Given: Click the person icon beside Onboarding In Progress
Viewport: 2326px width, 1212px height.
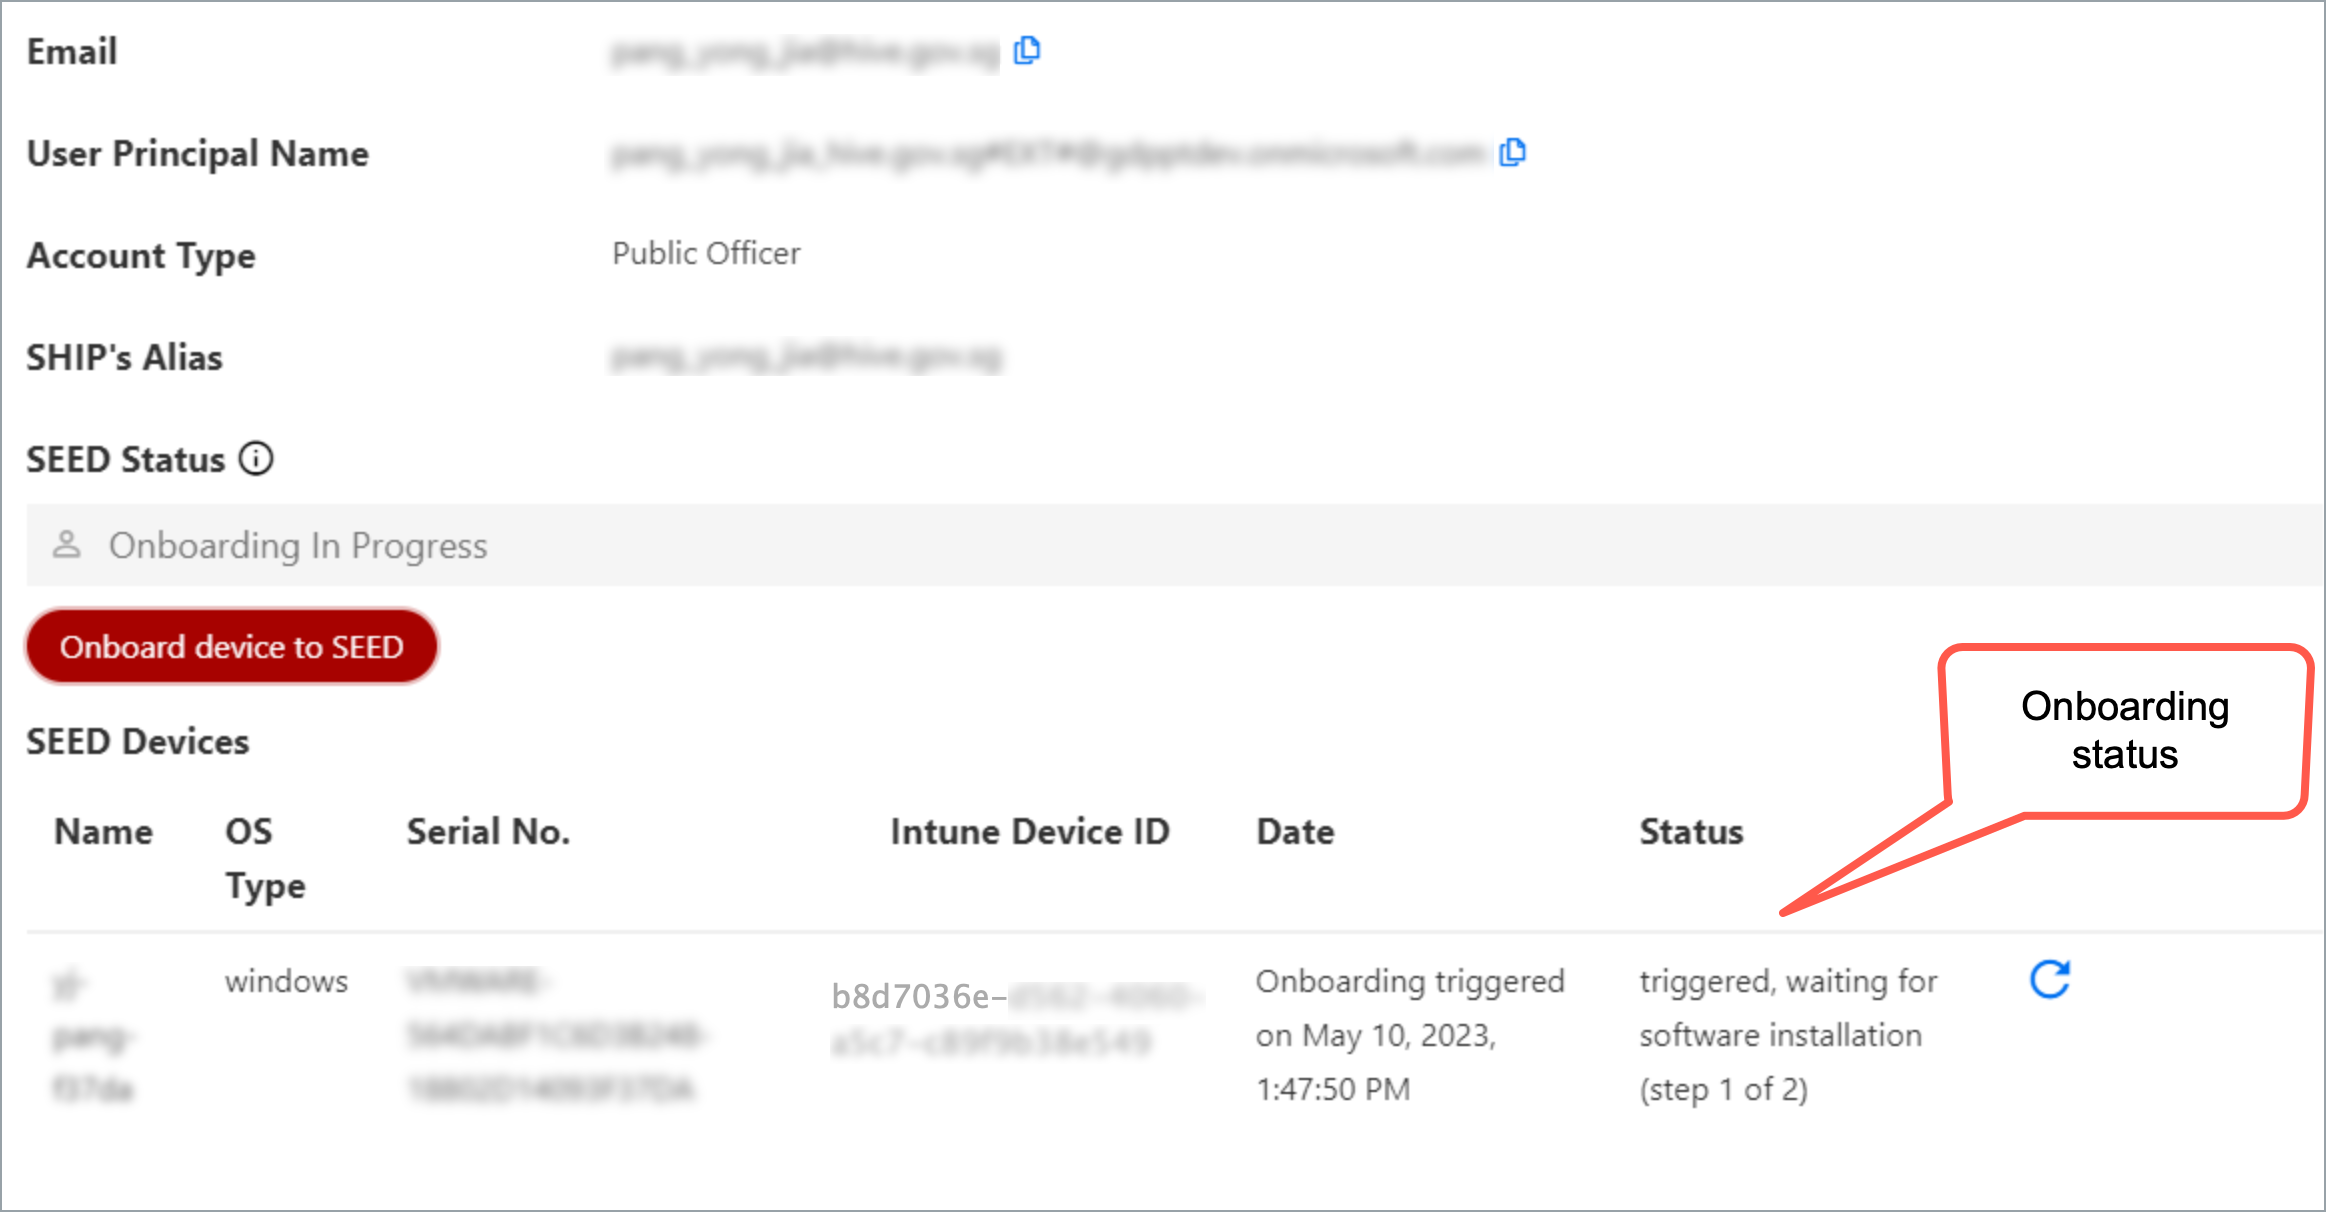Looking at the screenshot, I should [66, 545].
